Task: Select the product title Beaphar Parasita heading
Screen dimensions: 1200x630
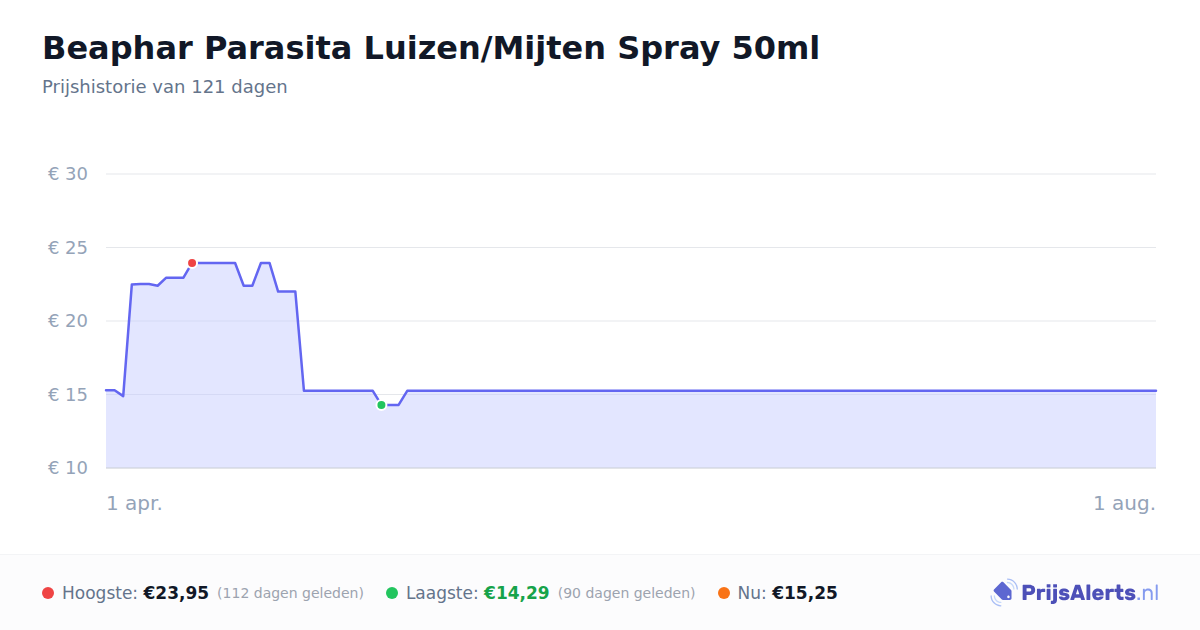Action: tap(431, 48)
